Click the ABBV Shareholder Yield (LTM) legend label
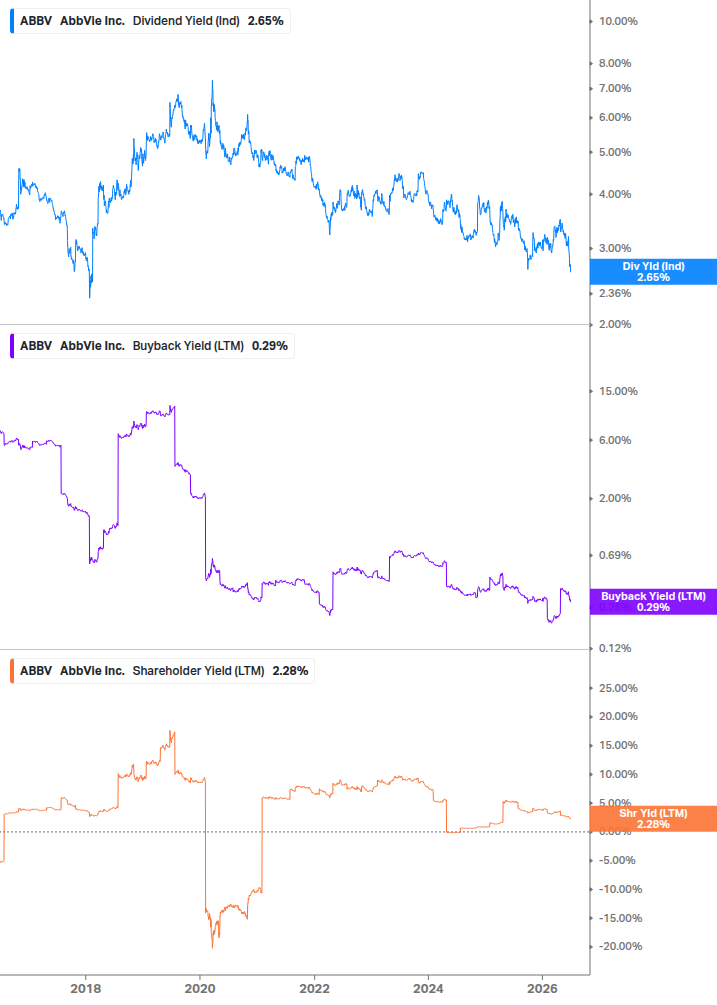The image size is (717, 1005). pyautogui.click(x=163, y=671)
